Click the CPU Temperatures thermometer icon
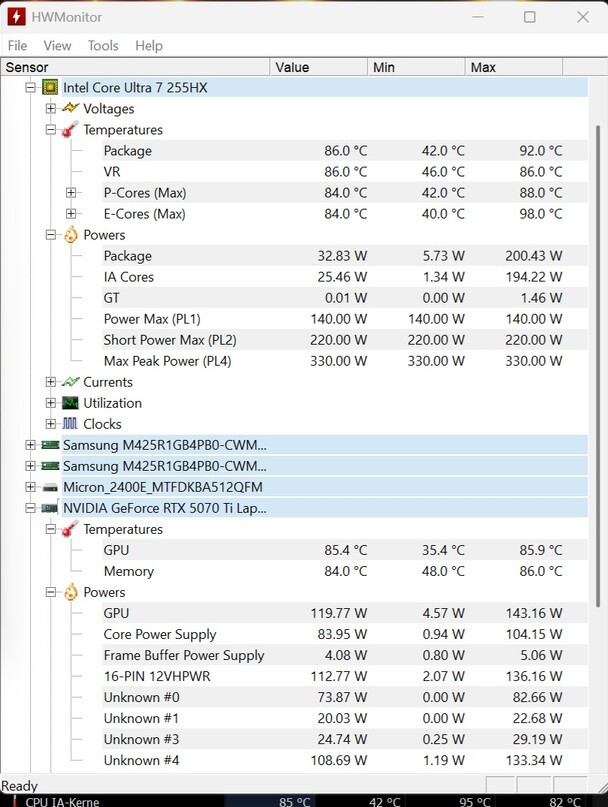 click(x=70, y=130)
